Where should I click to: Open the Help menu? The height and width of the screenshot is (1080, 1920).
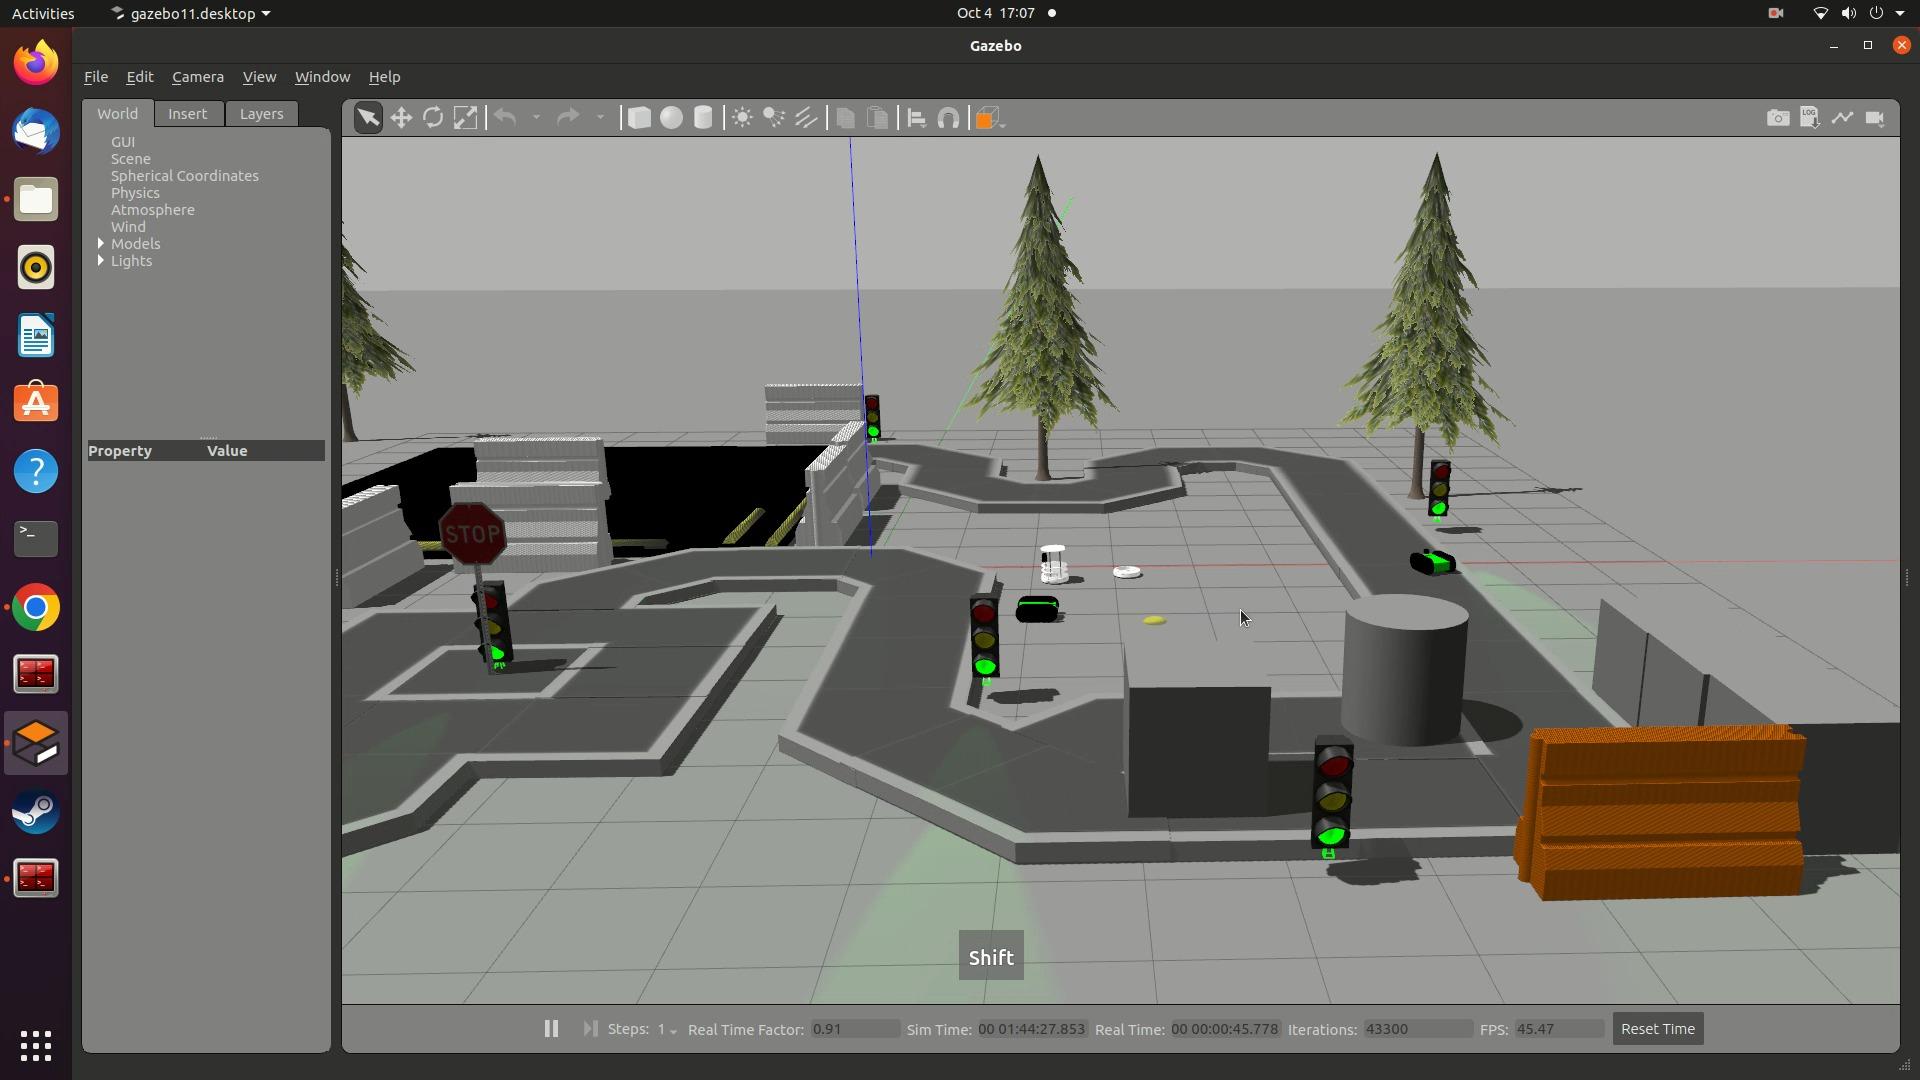coord(384,77)
